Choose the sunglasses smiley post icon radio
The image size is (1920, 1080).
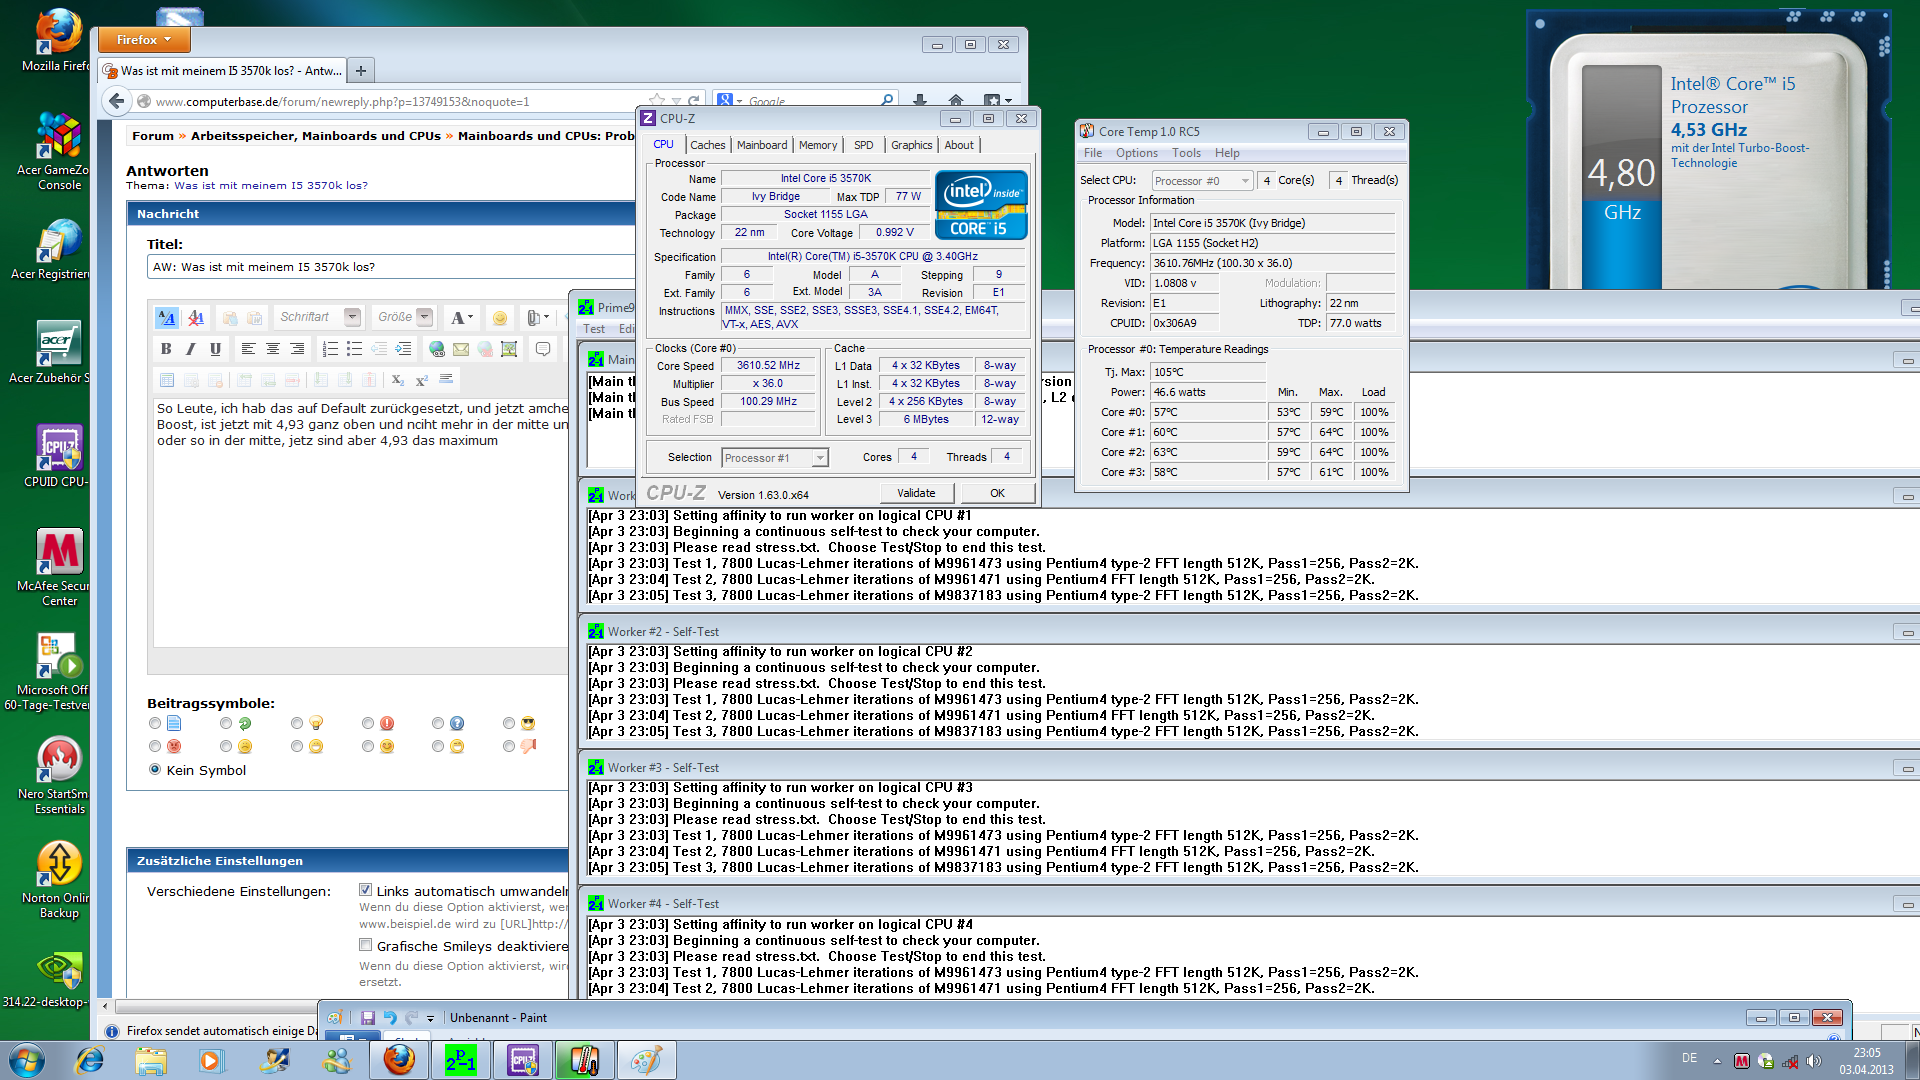(509, 723)
